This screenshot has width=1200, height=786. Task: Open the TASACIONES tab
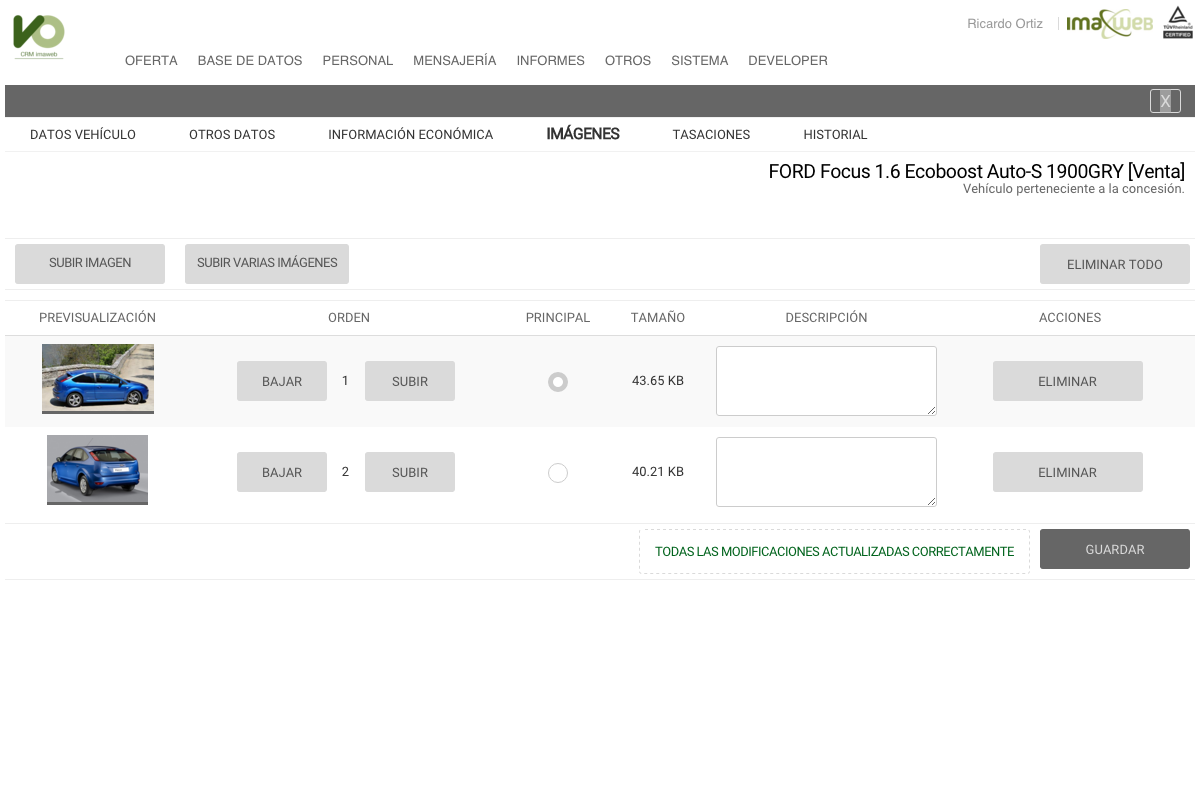tap(711, 135)
